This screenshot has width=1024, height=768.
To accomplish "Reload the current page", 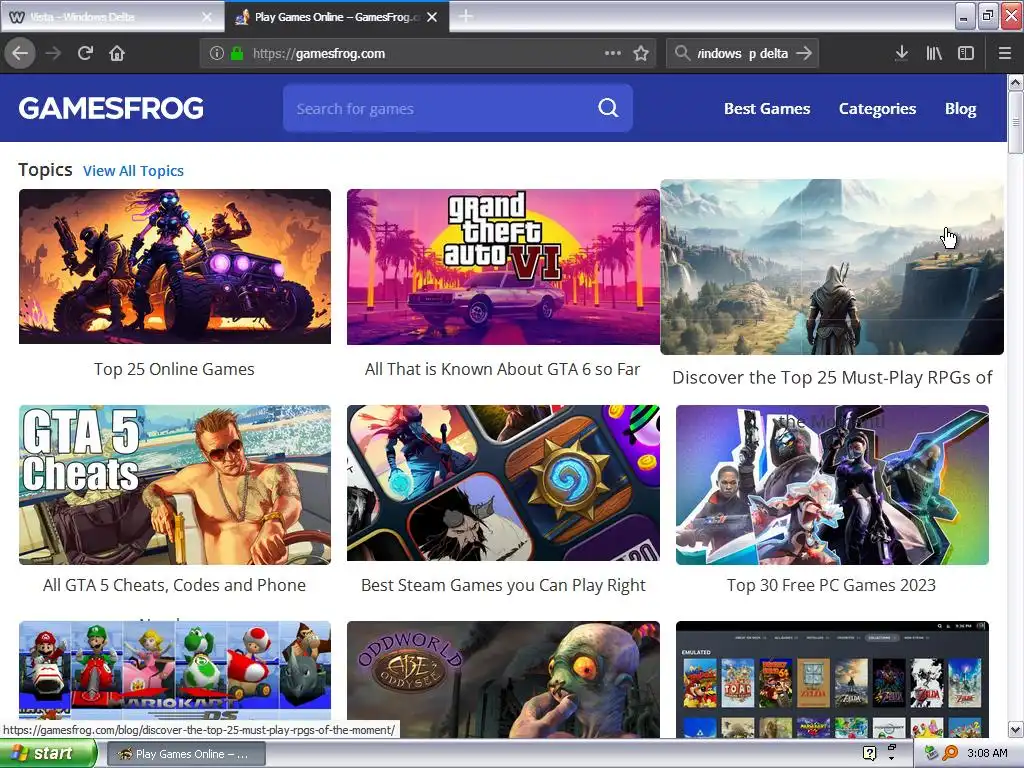I will (85, 54).
